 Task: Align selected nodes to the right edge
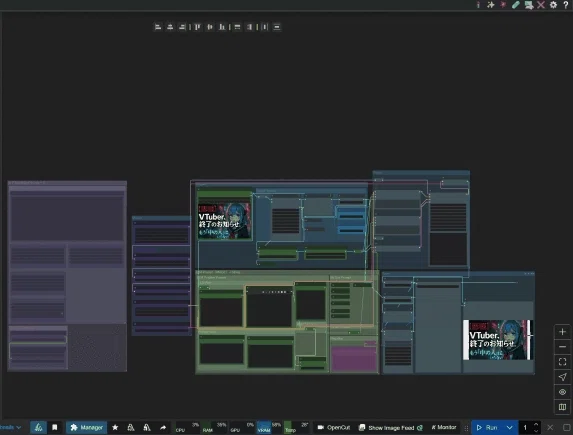pos(182,27)
